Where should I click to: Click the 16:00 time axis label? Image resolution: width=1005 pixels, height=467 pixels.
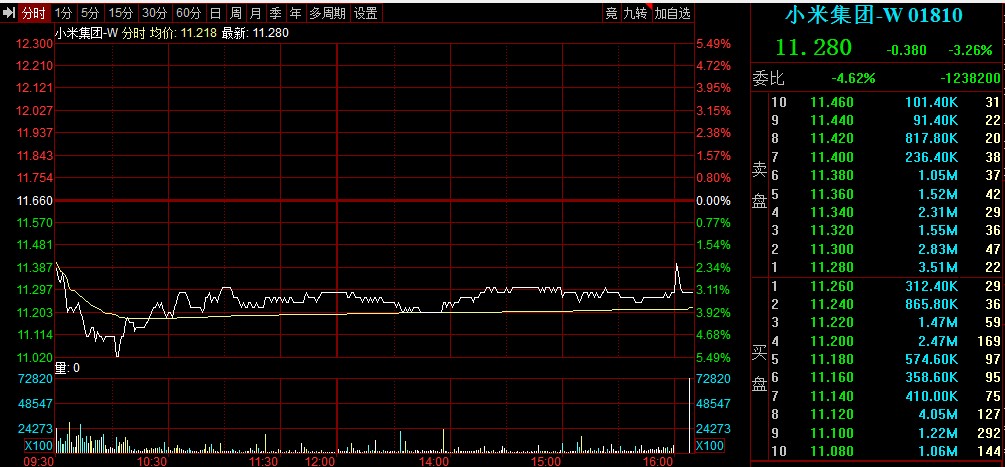click(658, 461)
